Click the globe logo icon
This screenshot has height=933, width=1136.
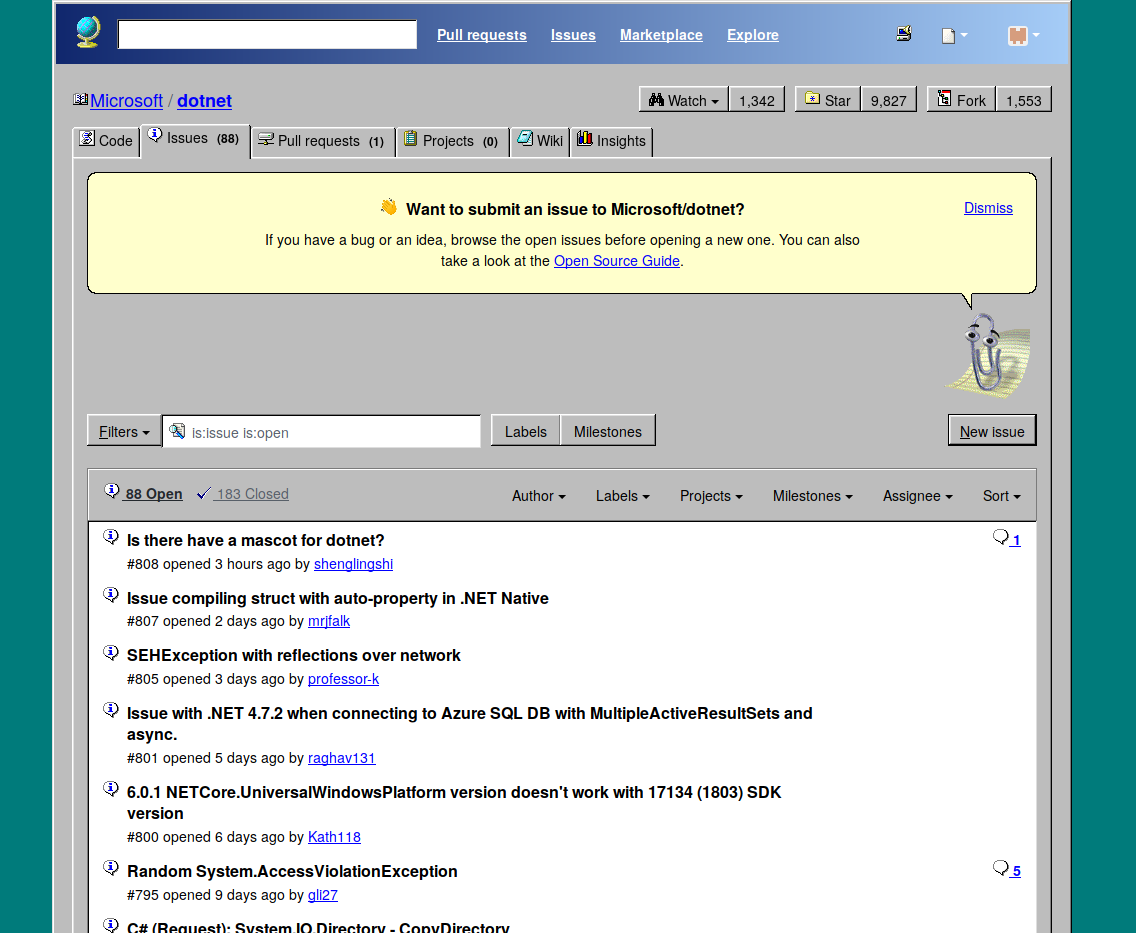88,33
